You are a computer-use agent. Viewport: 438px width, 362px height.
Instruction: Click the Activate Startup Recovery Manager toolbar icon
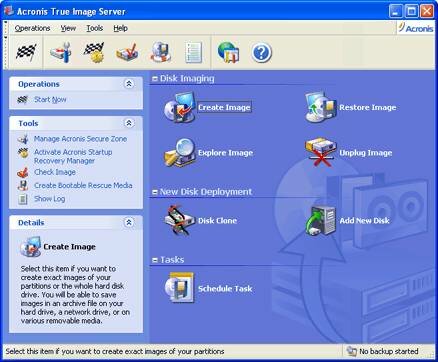[94, 52]
